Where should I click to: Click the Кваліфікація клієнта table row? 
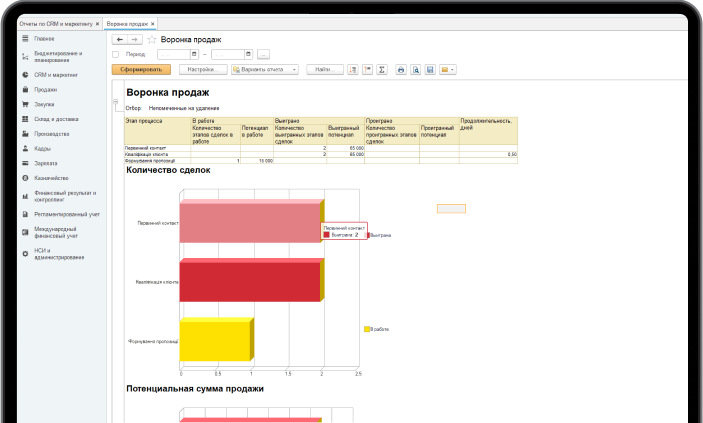pyautogui.click(x=321, y=154)
